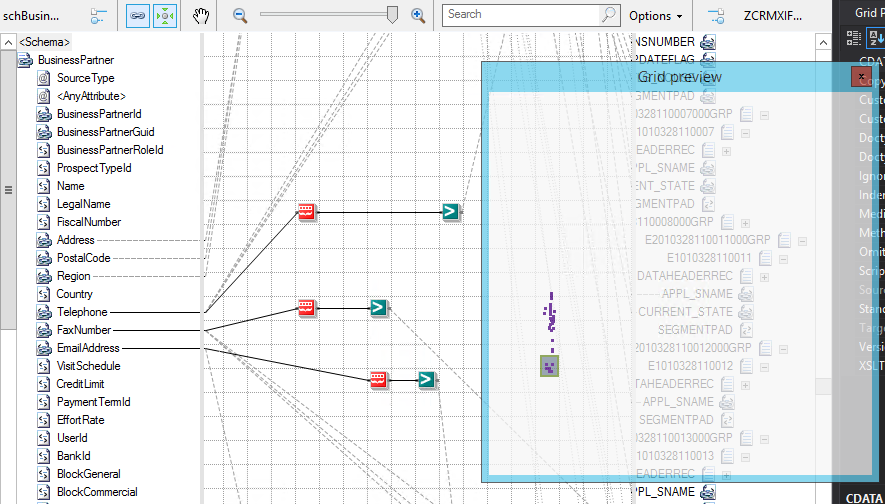Select the topmost red functoid on grid
This screenshot has height=504, width=885.
pyautogui.click(x=307, y=211)
